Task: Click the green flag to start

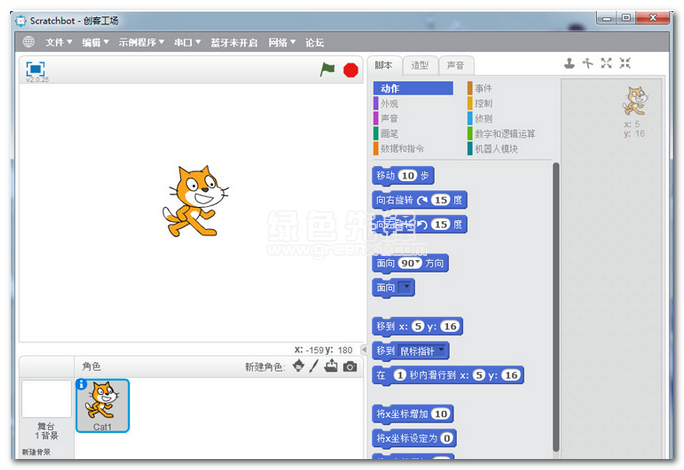Action: tap(327, 69)
